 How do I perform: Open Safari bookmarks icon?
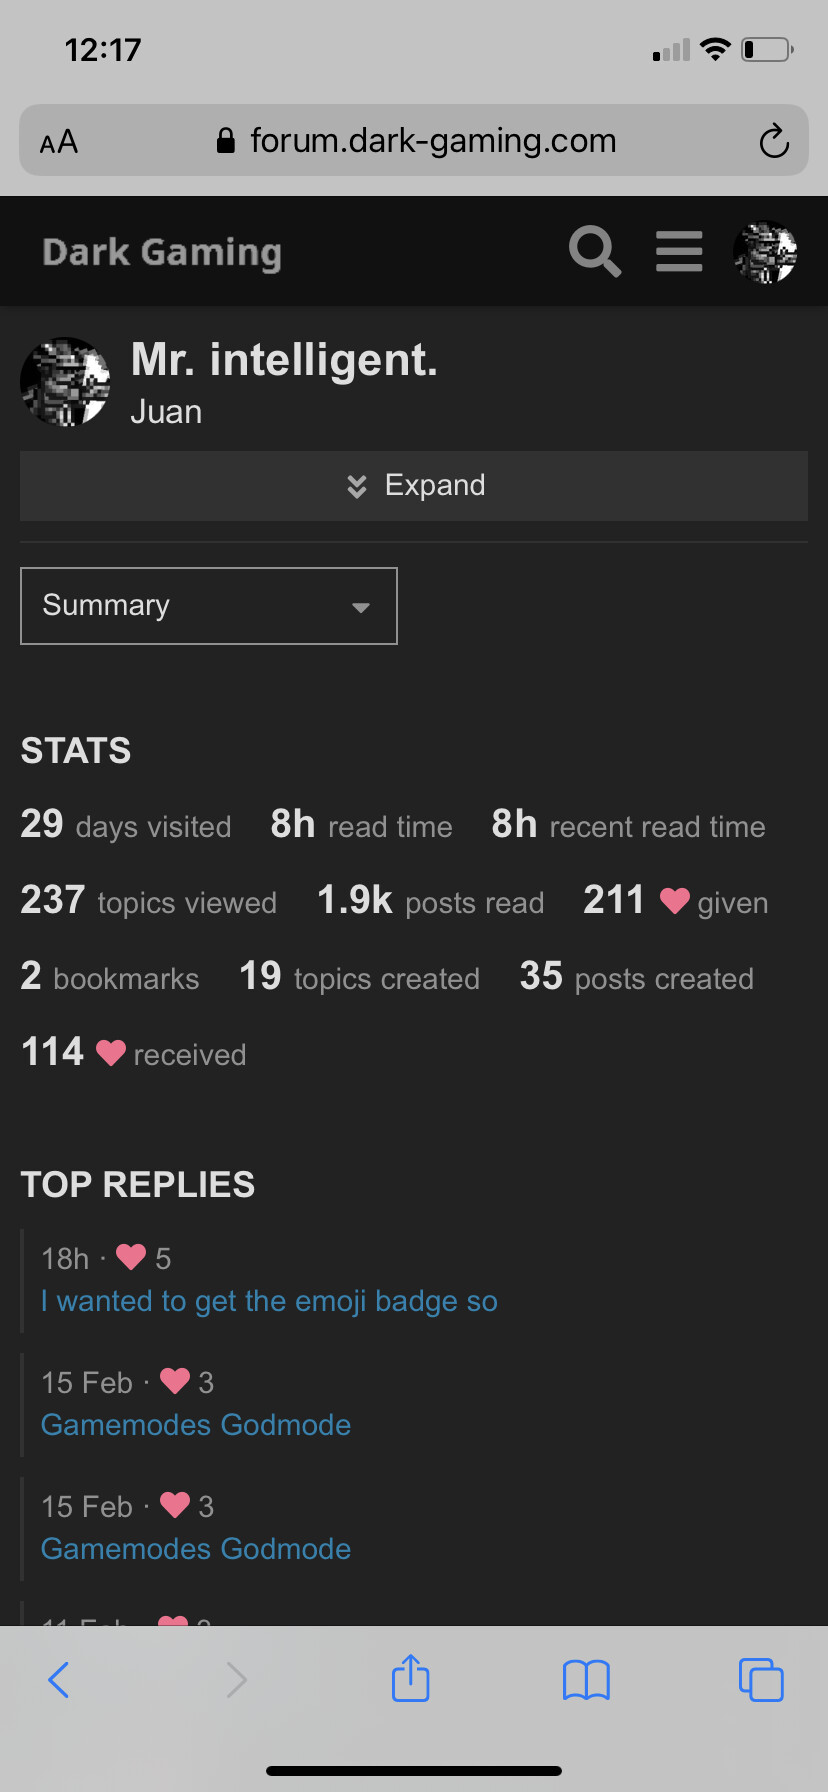pyautogui.click(x=586, y=1679)
